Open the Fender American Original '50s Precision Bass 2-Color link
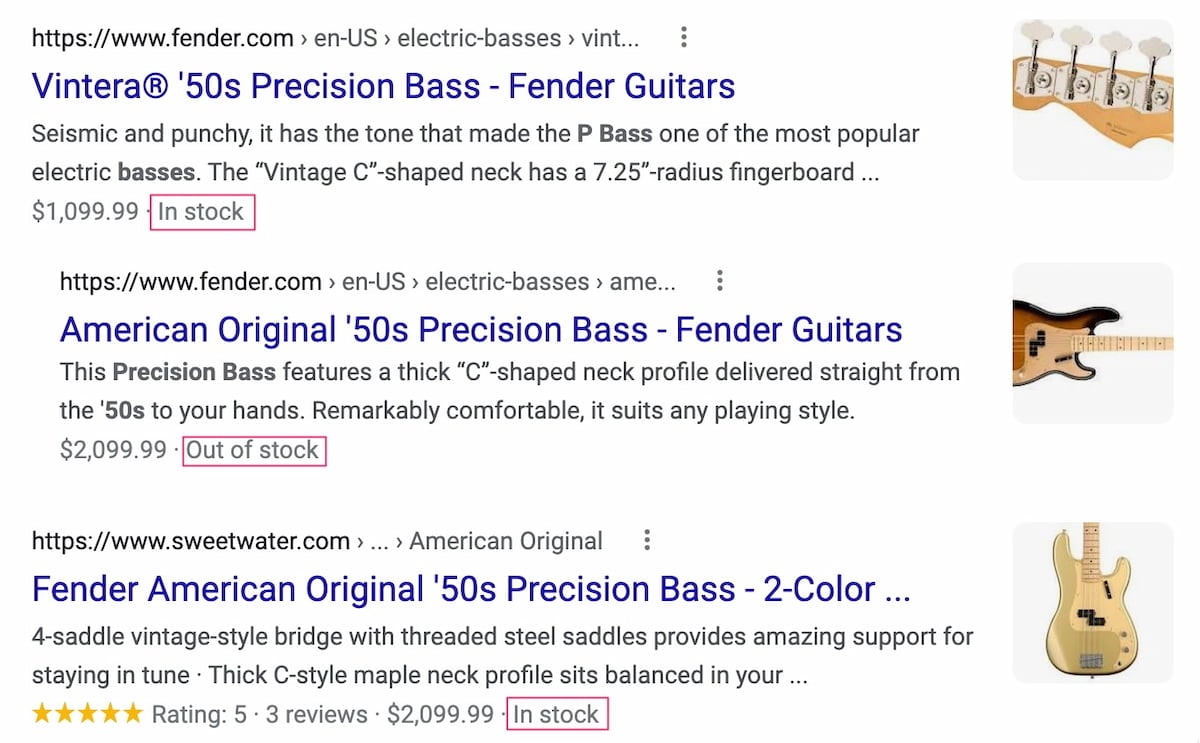This screenshot has height=743, width=1200. (470, 589)
